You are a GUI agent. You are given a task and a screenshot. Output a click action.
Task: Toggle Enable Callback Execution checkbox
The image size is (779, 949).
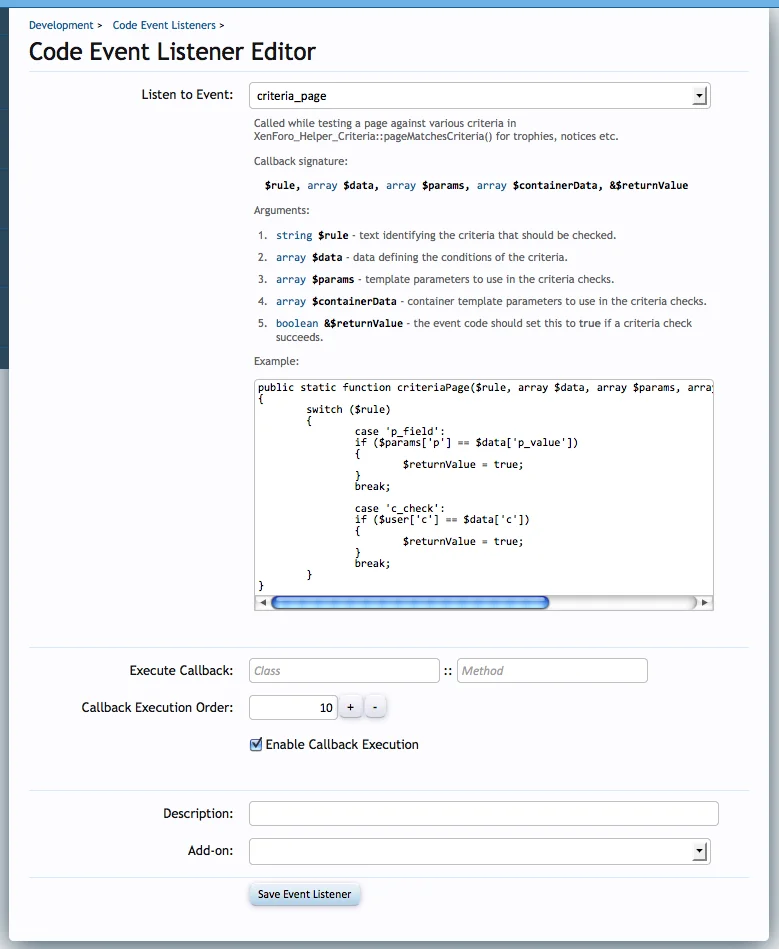click(256, 744)
